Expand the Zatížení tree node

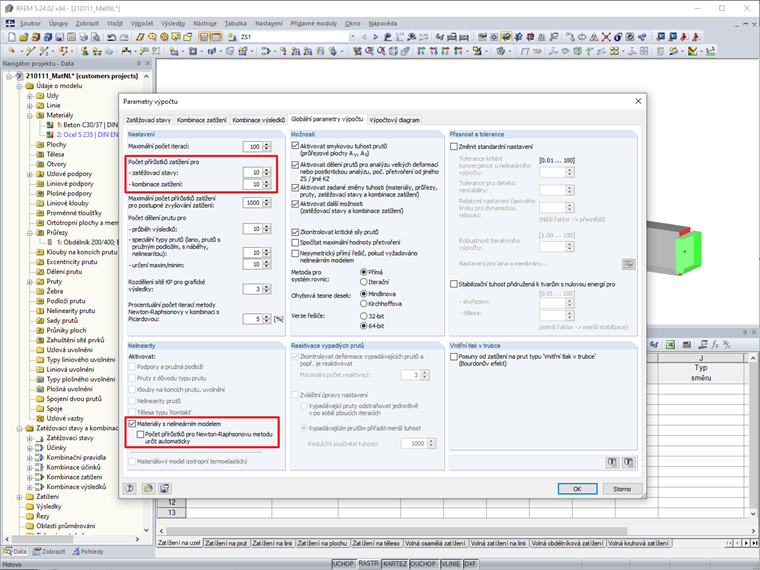[19, 497]
